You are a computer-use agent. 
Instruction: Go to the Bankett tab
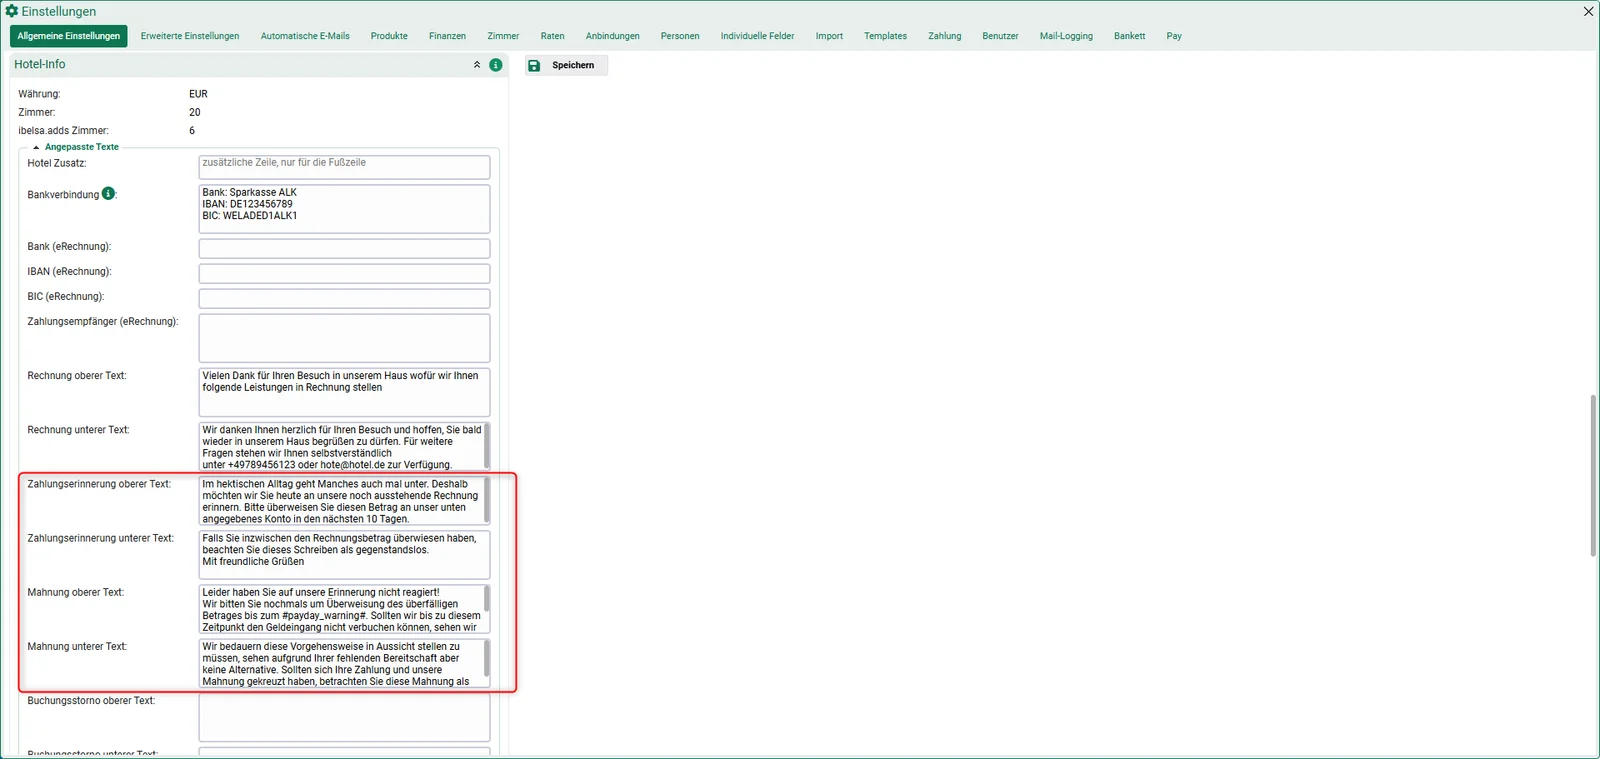point(1129,36)
